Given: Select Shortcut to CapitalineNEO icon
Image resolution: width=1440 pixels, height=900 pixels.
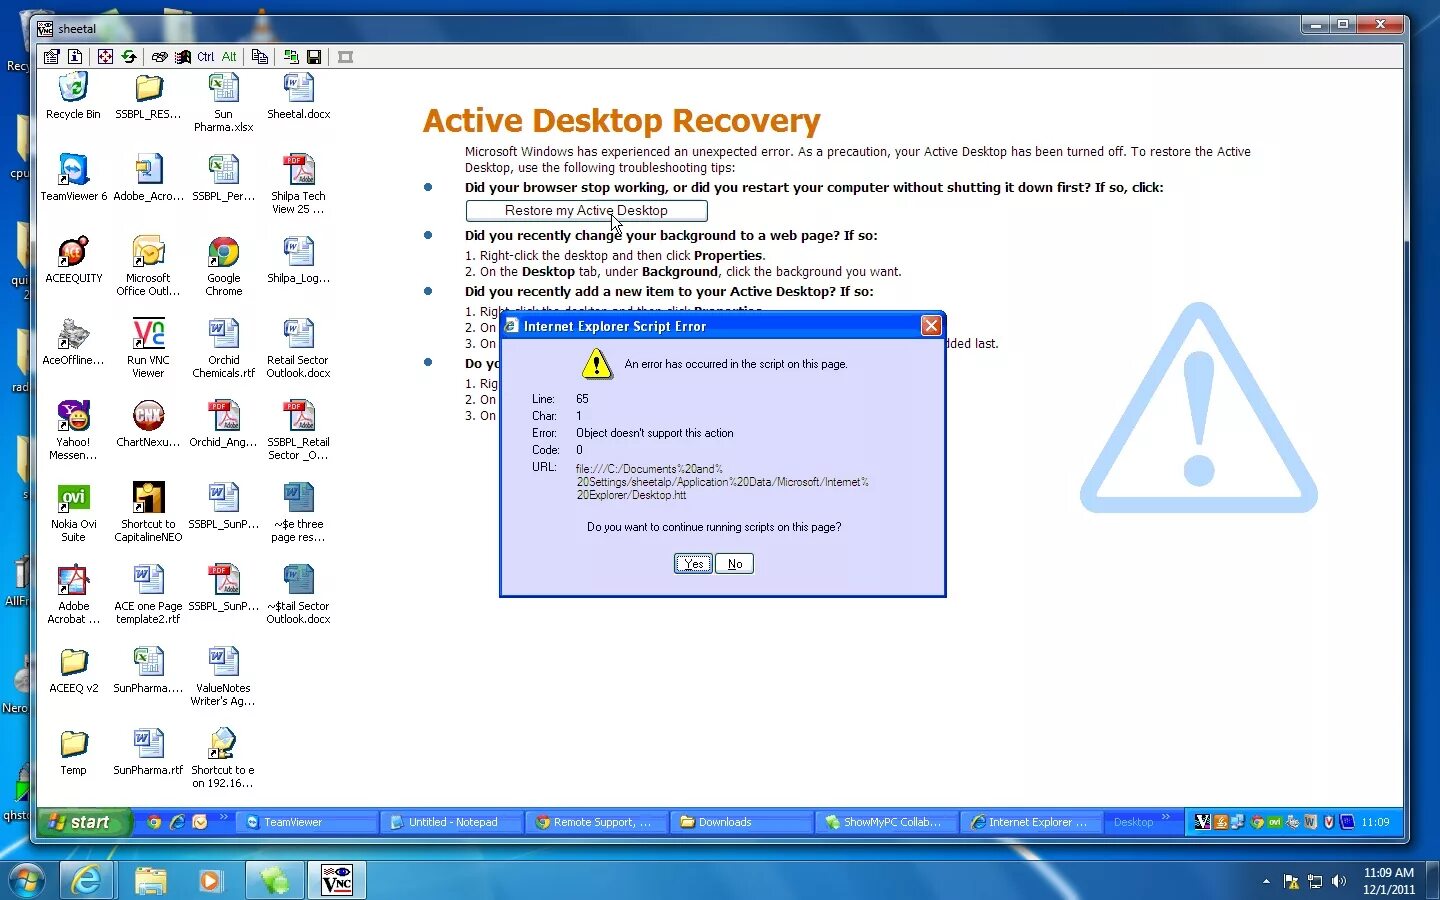Looking at the screenshot, I should [148, 512].
